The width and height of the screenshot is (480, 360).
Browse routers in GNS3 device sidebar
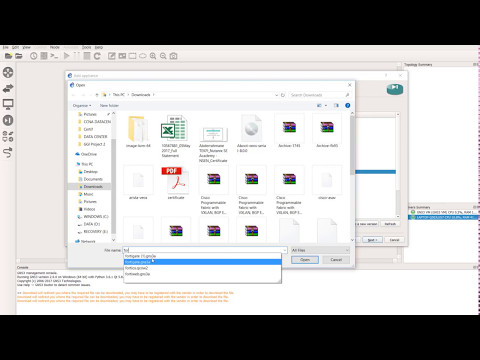[x=8, y=72]
